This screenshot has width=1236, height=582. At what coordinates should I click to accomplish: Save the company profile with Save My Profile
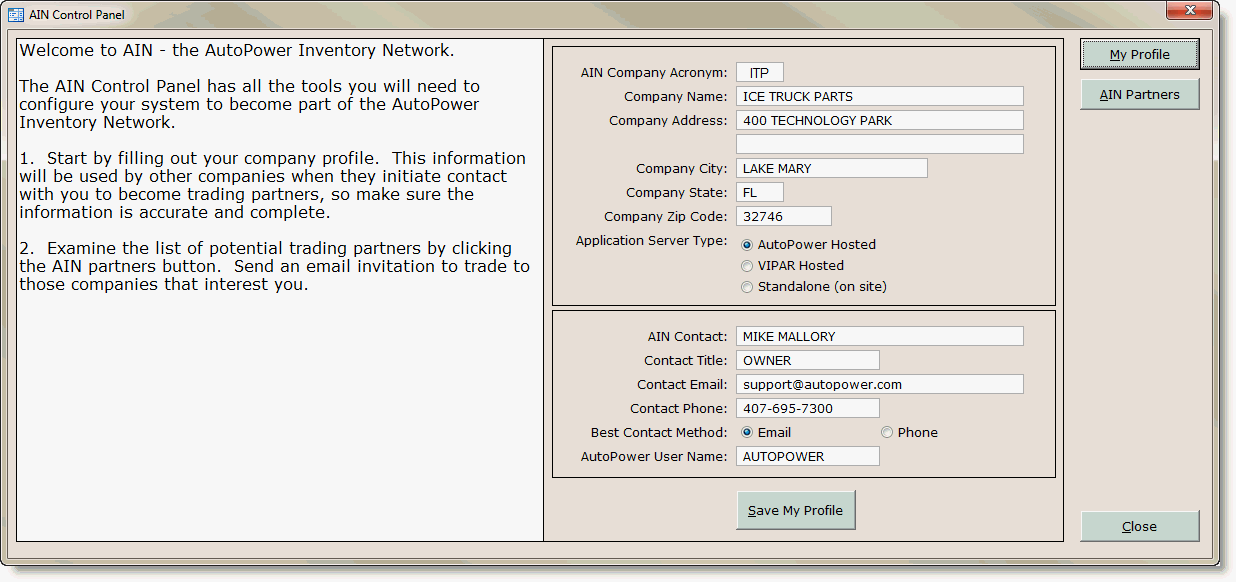click(796, 510)
